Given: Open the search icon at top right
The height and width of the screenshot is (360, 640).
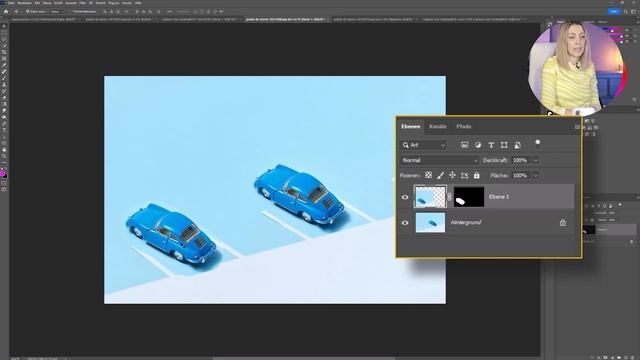Looking at the screenshot, I should coord(626,11).
